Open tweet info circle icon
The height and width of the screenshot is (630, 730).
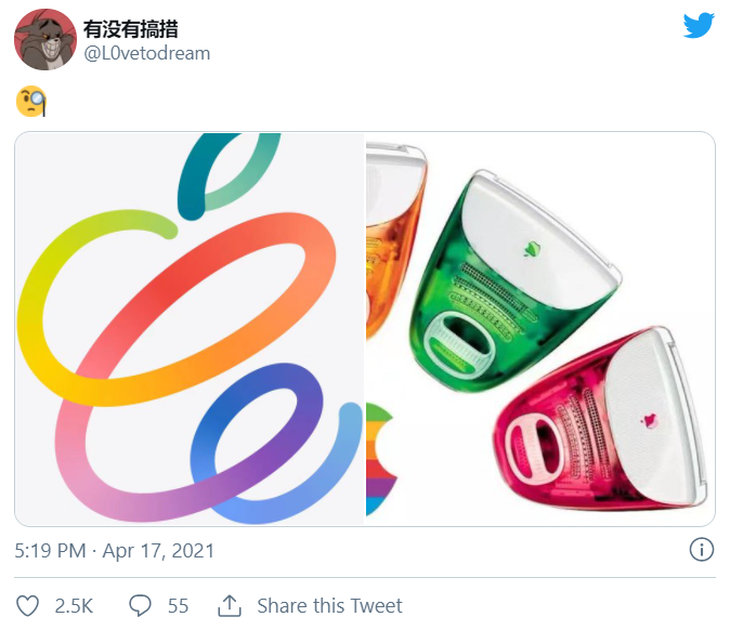tap(702, 550)
